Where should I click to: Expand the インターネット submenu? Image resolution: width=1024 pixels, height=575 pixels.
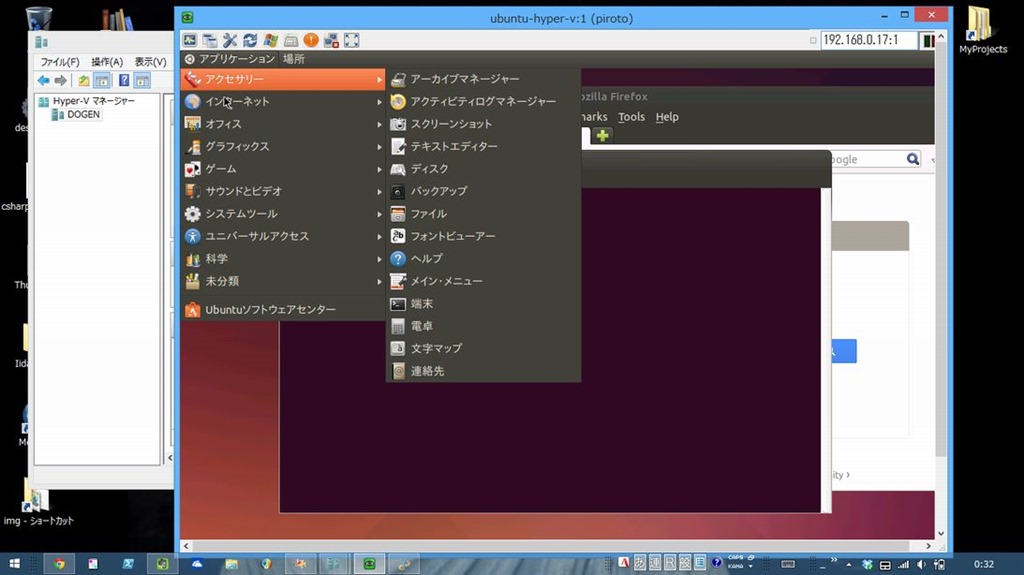(237, 102)
